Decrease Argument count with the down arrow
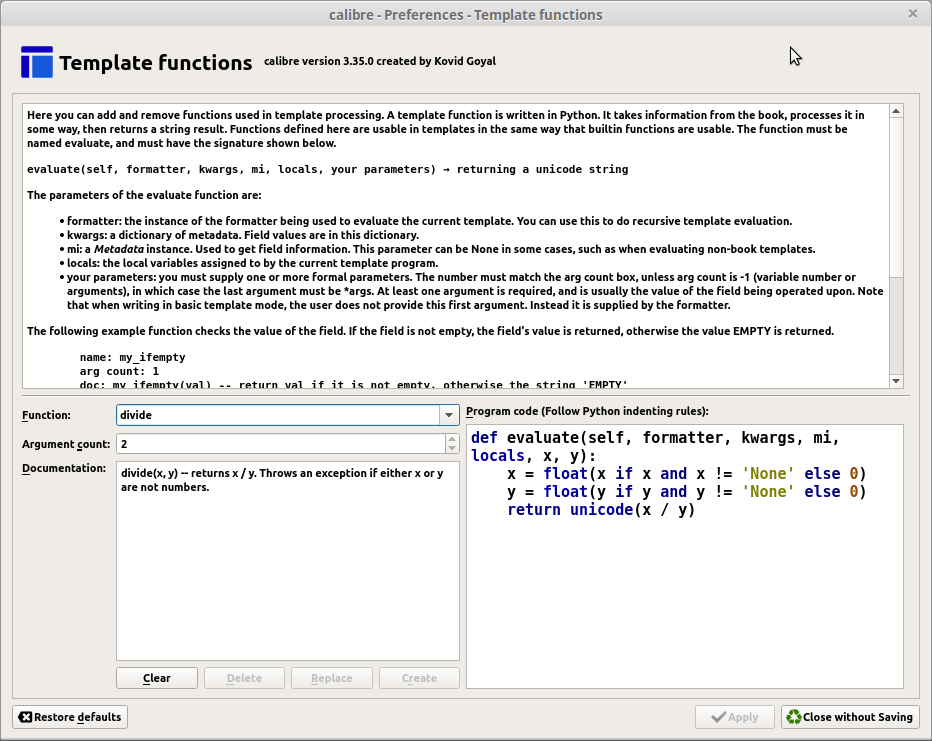Image resolution: width=932 pixels, height=741 pixels. pos(452,448)
